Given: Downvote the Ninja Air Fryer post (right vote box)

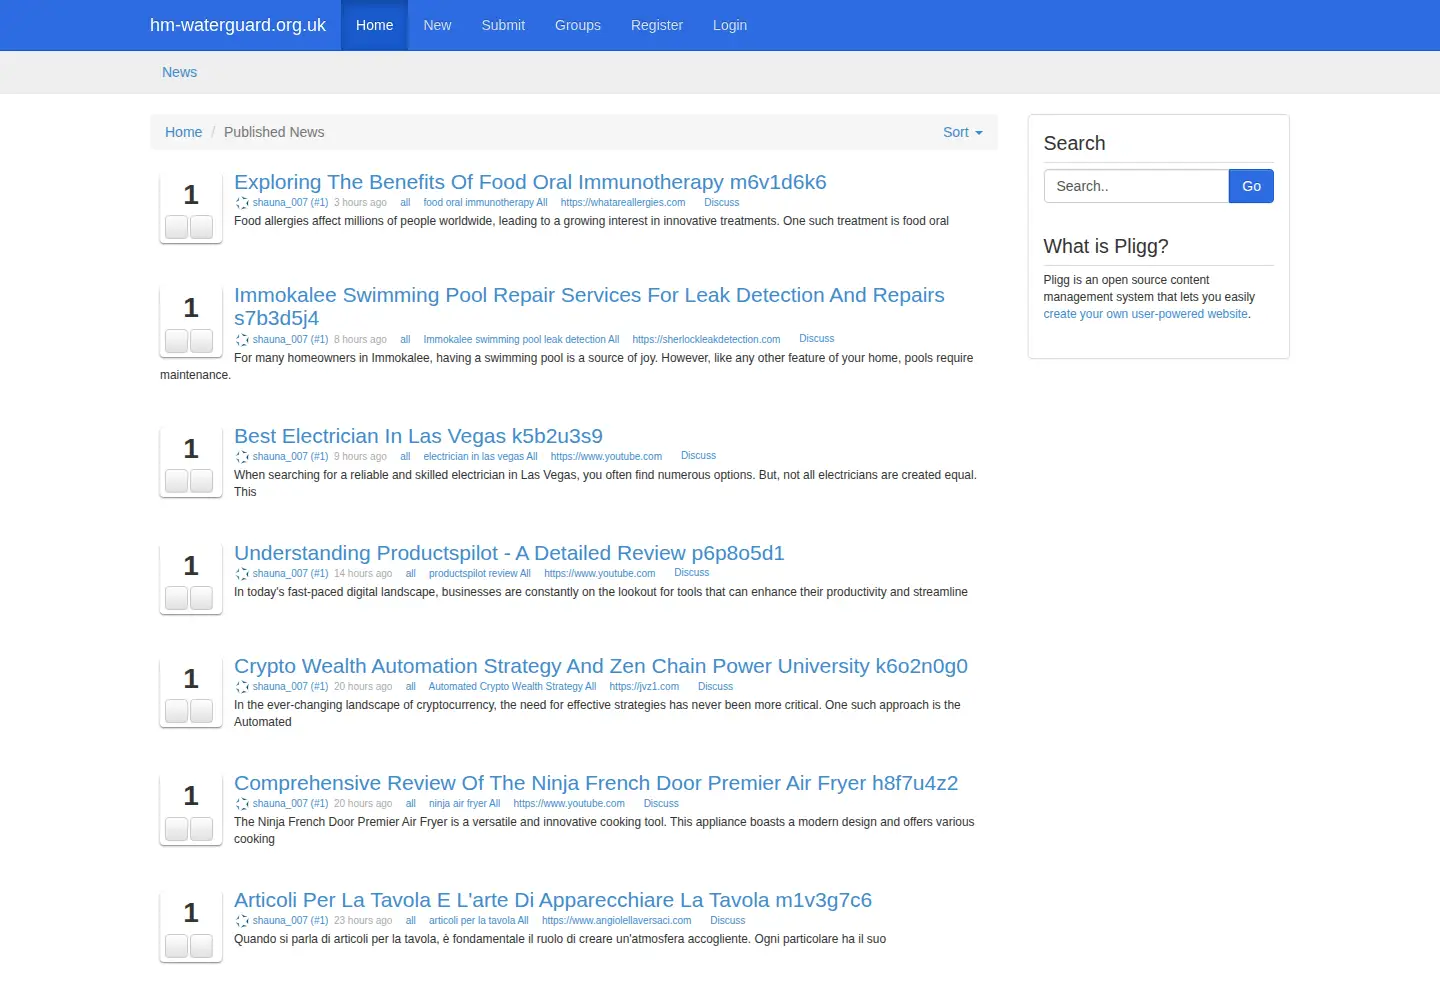Looking at the screenshot, I should 201,829.
